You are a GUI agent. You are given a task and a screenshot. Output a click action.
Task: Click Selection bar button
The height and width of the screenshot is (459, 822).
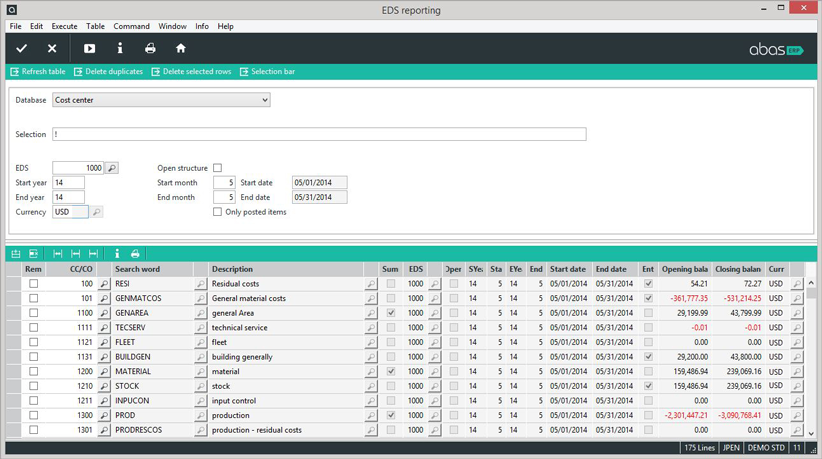(x=267, y=72)
